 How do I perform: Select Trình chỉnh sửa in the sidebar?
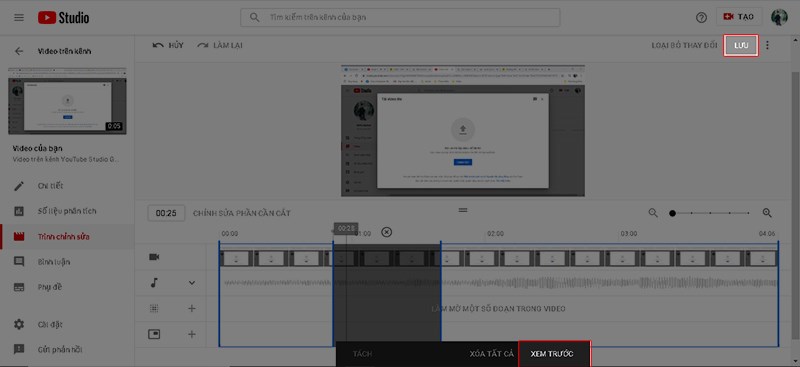click(67, 236)
